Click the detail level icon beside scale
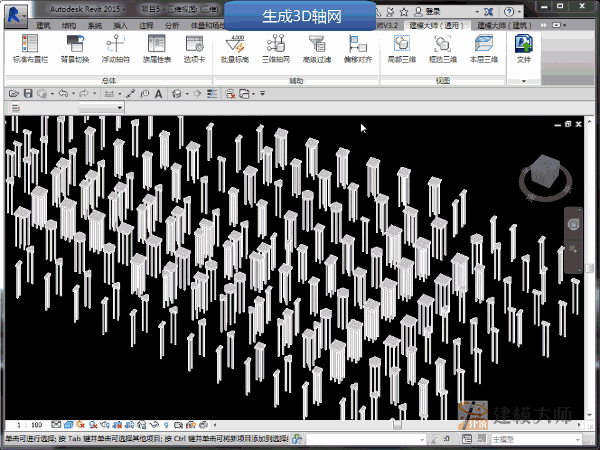The image size is (600, 450). click(x=56, y=425)
